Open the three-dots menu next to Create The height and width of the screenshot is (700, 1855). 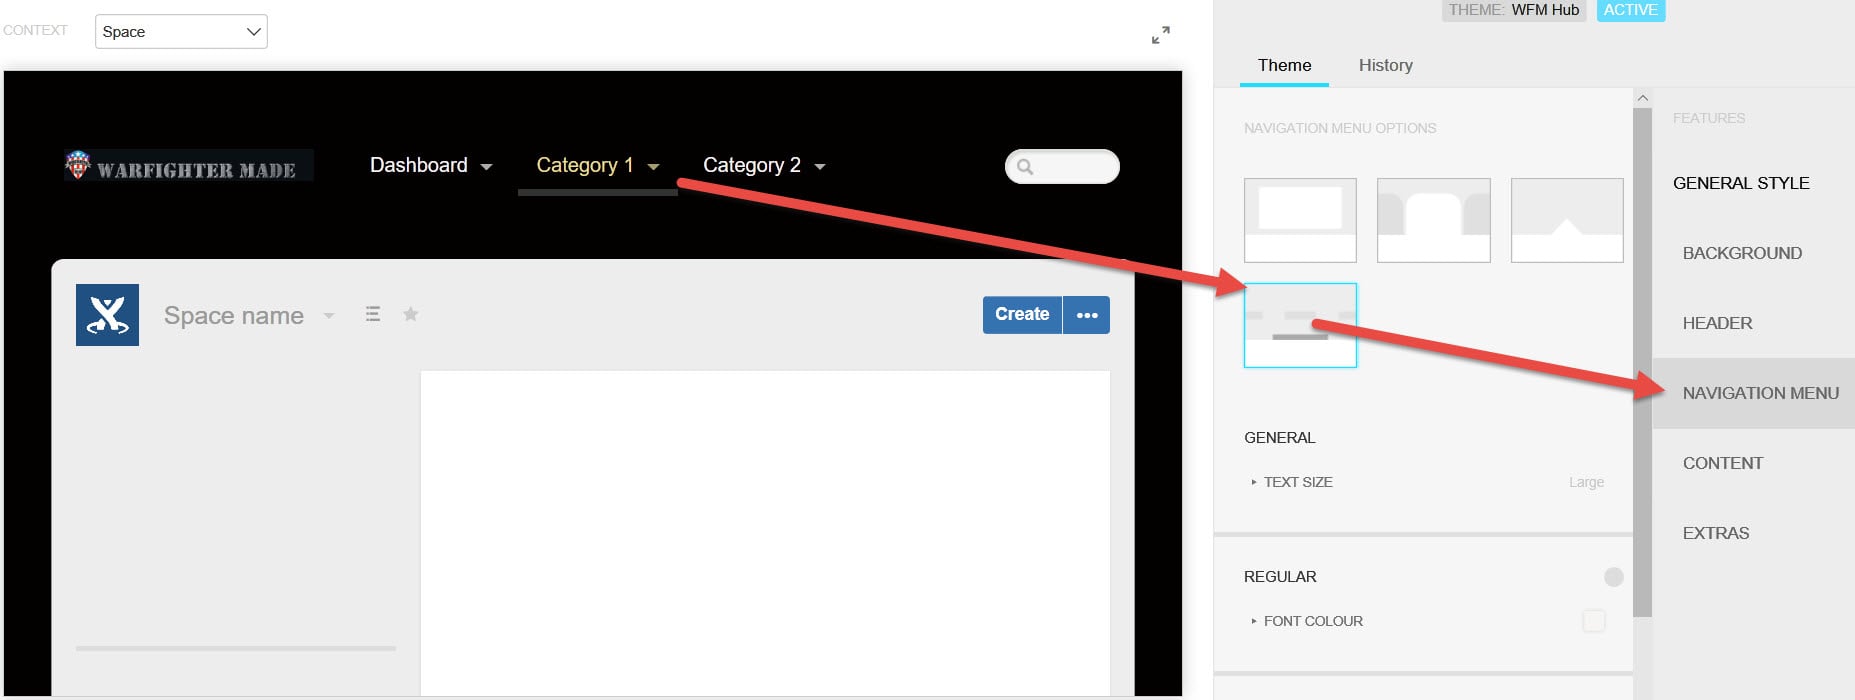pyautogui.click(x=1087, y=315)
